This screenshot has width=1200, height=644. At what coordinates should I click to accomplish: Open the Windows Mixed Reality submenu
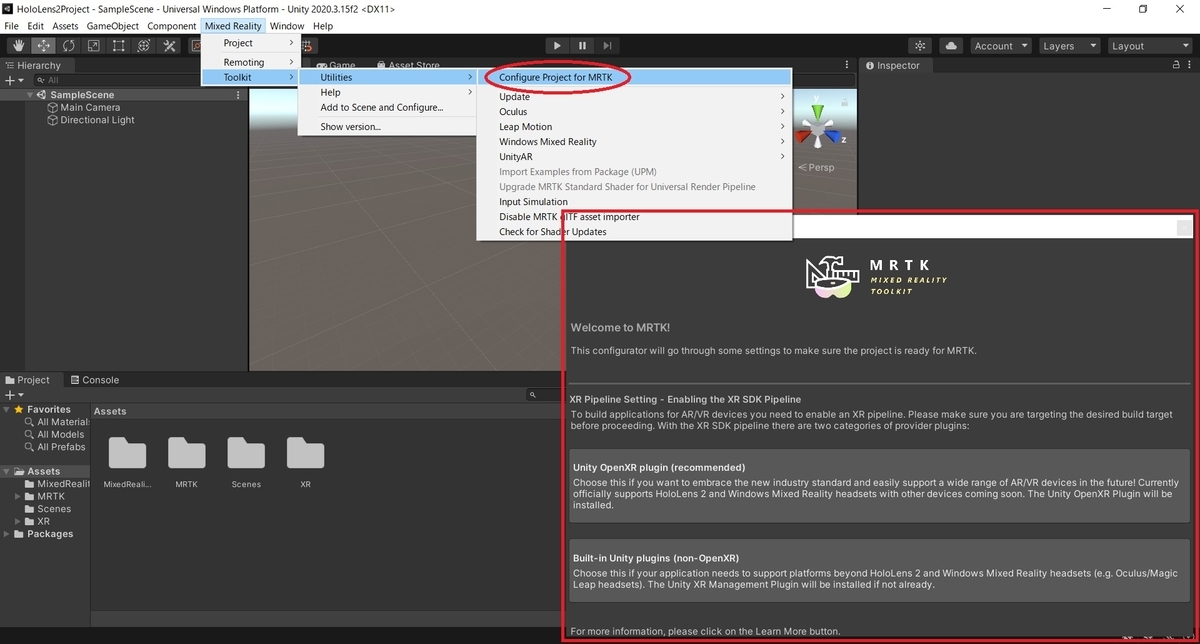634,142
